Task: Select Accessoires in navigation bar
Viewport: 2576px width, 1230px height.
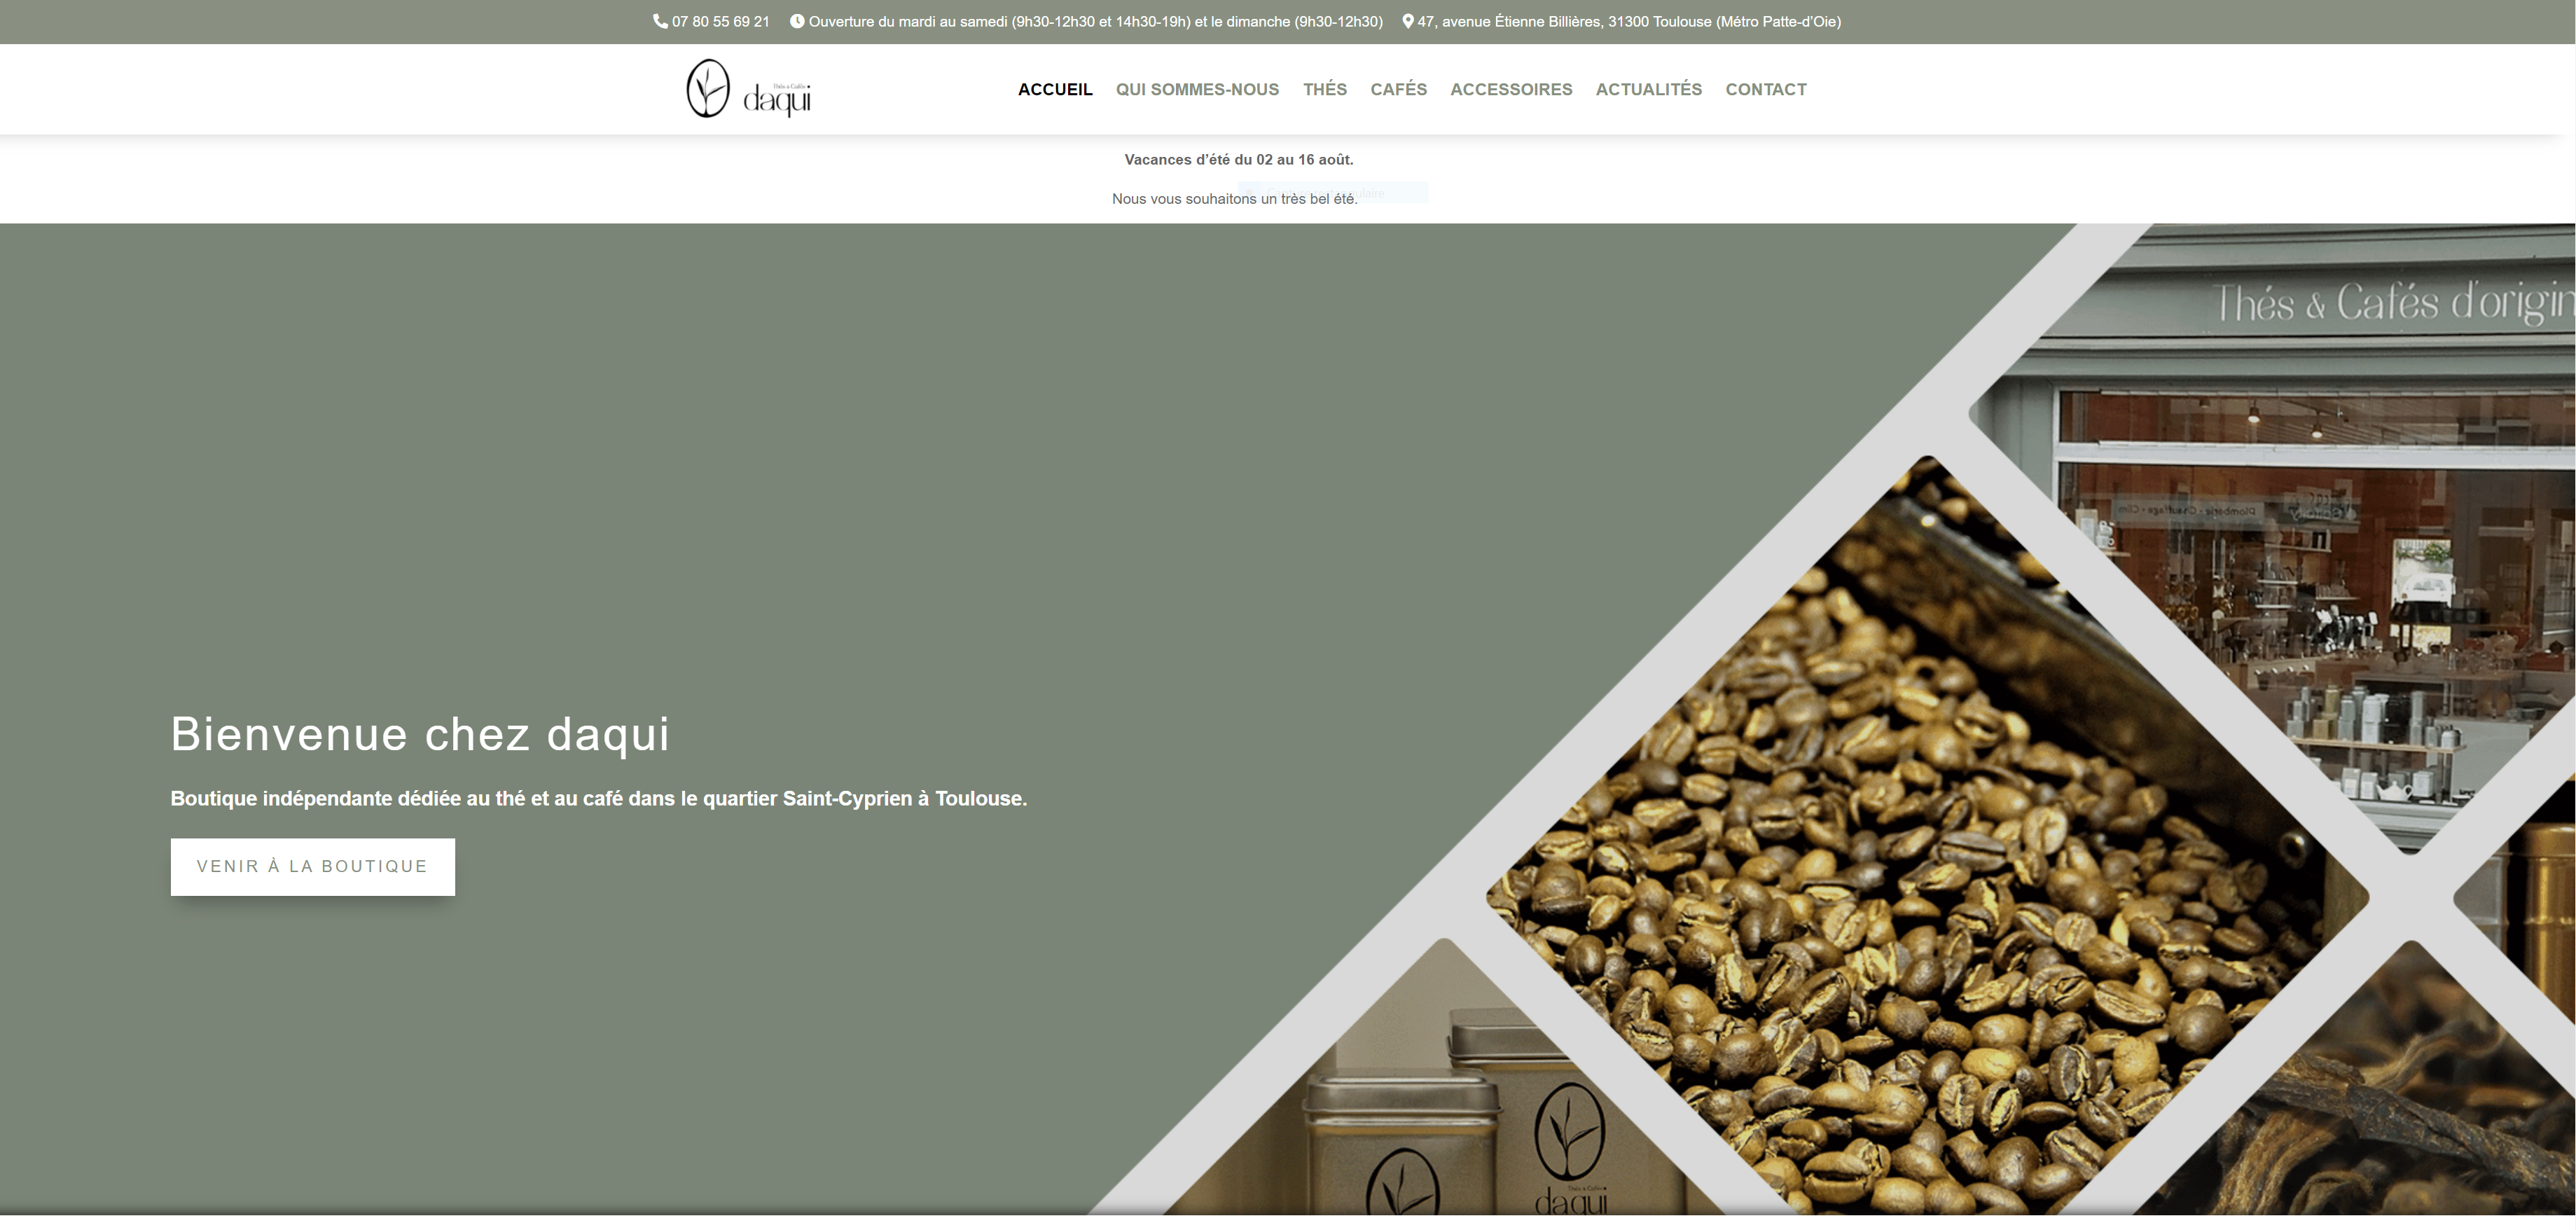Action: point(1510,90)
